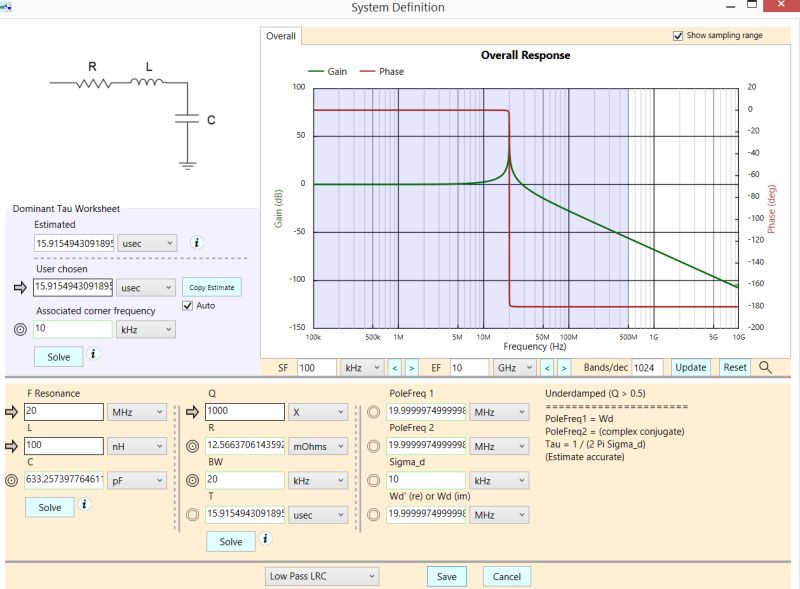The image size is (800, 589).
Task: Click info icon beside Dominant Tau Solve button
Action: [x=94, y=353]
